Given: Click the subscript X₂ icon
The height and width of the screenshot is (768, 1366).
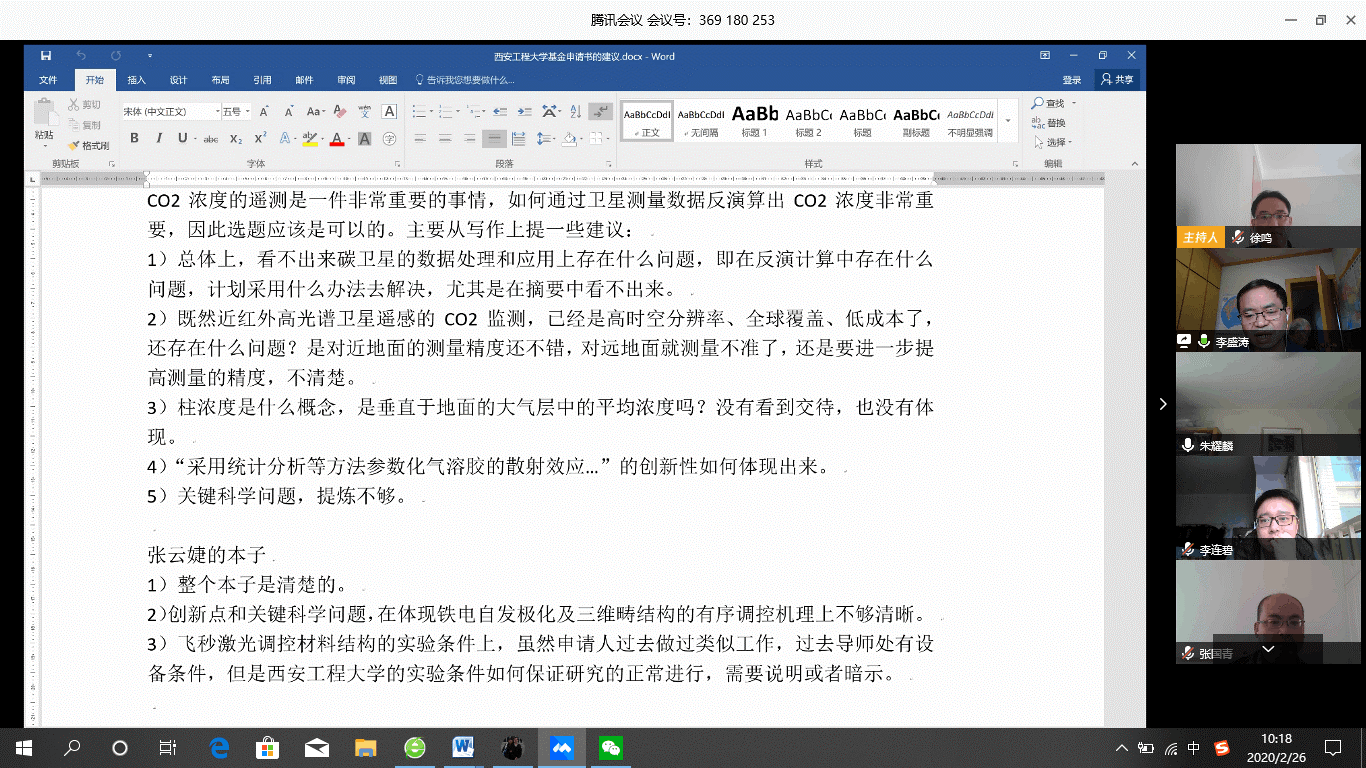Looking at the screenshot, I should coord(236,139).
